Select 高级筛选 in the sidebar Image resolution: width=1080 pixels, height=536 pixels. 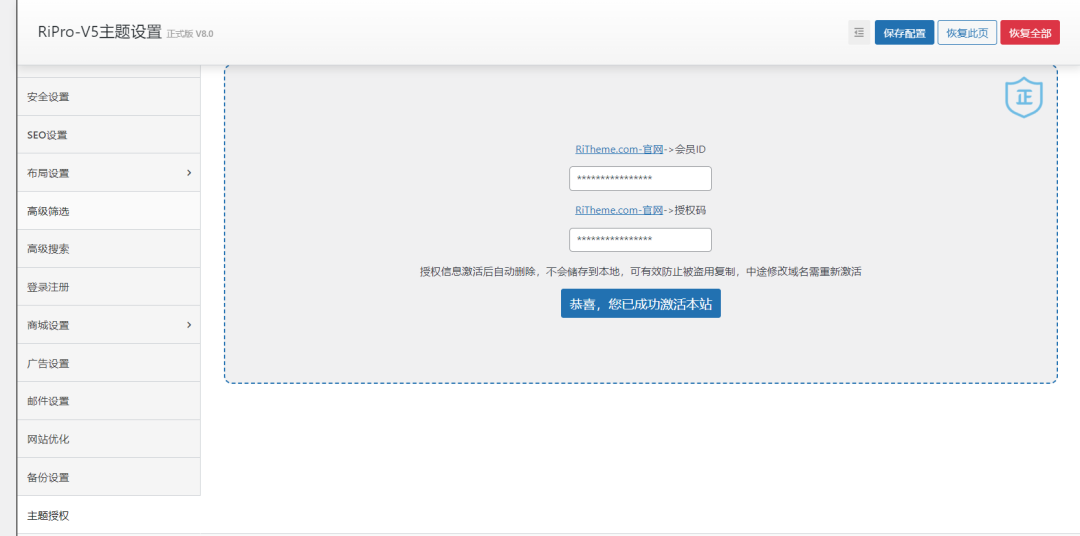(x=48, y=211)
